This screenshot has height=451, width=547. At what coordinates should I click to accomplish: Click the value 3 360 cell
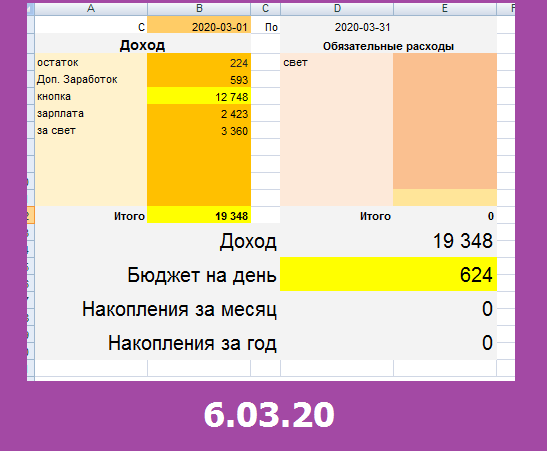coord(199,130)
